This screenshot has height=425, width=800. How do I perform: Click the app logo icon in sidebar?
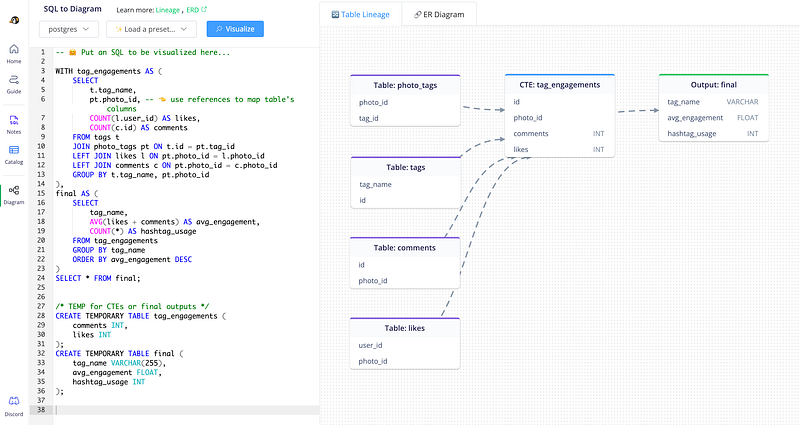pyautogui.click(x=14, y=20)
